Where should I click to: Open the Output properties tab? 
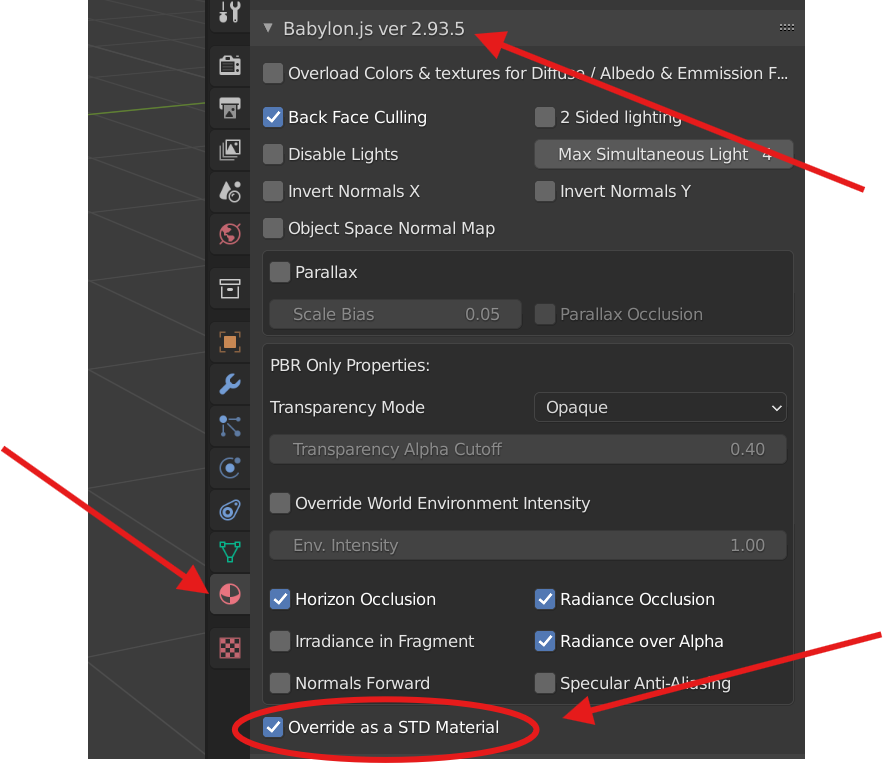click(x=230, y=107)
